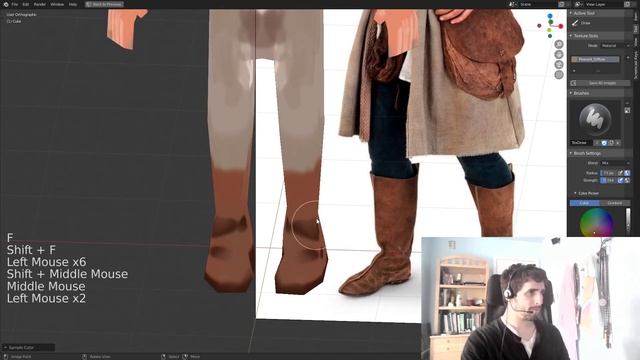The width and height of the screenshot is (640, 360).
Task: Toggle perspective/orthographic grid gizmo button
Action: pyautogui.click(x=559, y=75)
